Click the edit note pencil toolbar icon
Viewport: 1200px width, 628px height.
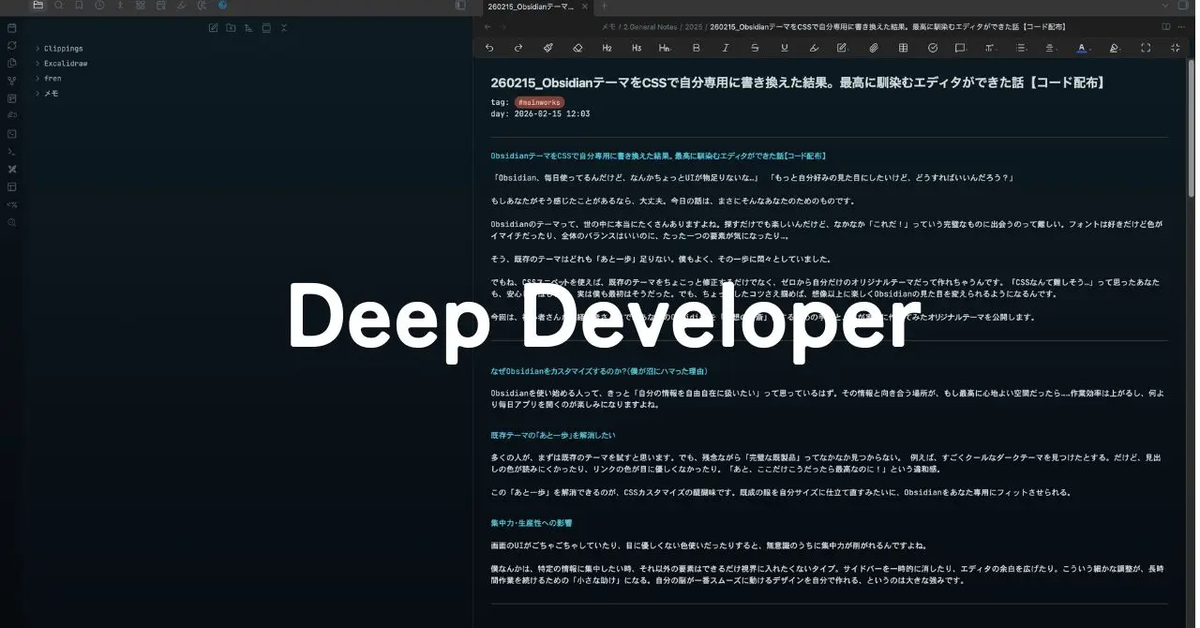tap(843, 47)
